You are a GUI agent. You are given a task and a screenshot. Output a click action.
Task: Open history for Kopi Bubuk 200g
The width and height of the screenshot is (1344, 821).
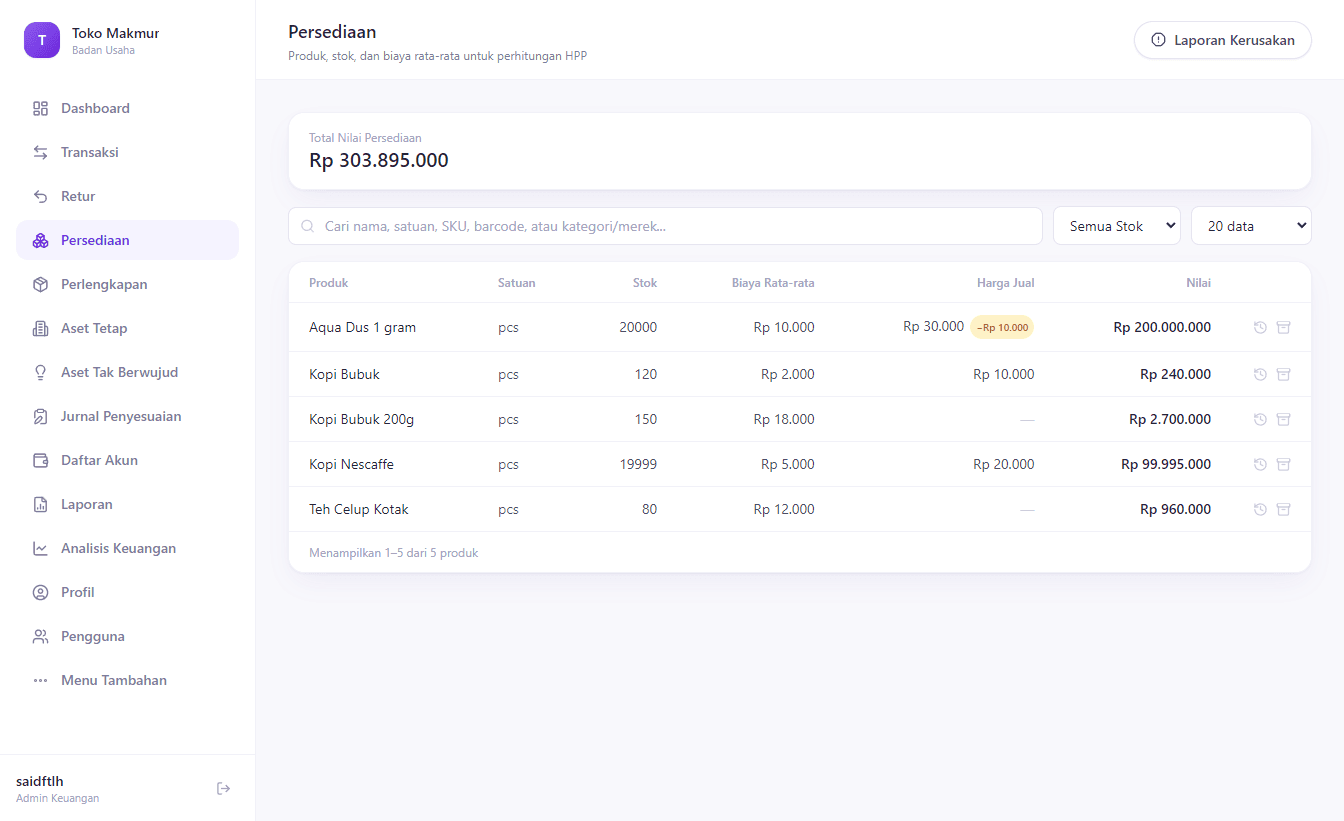[x=1260, y=419]
